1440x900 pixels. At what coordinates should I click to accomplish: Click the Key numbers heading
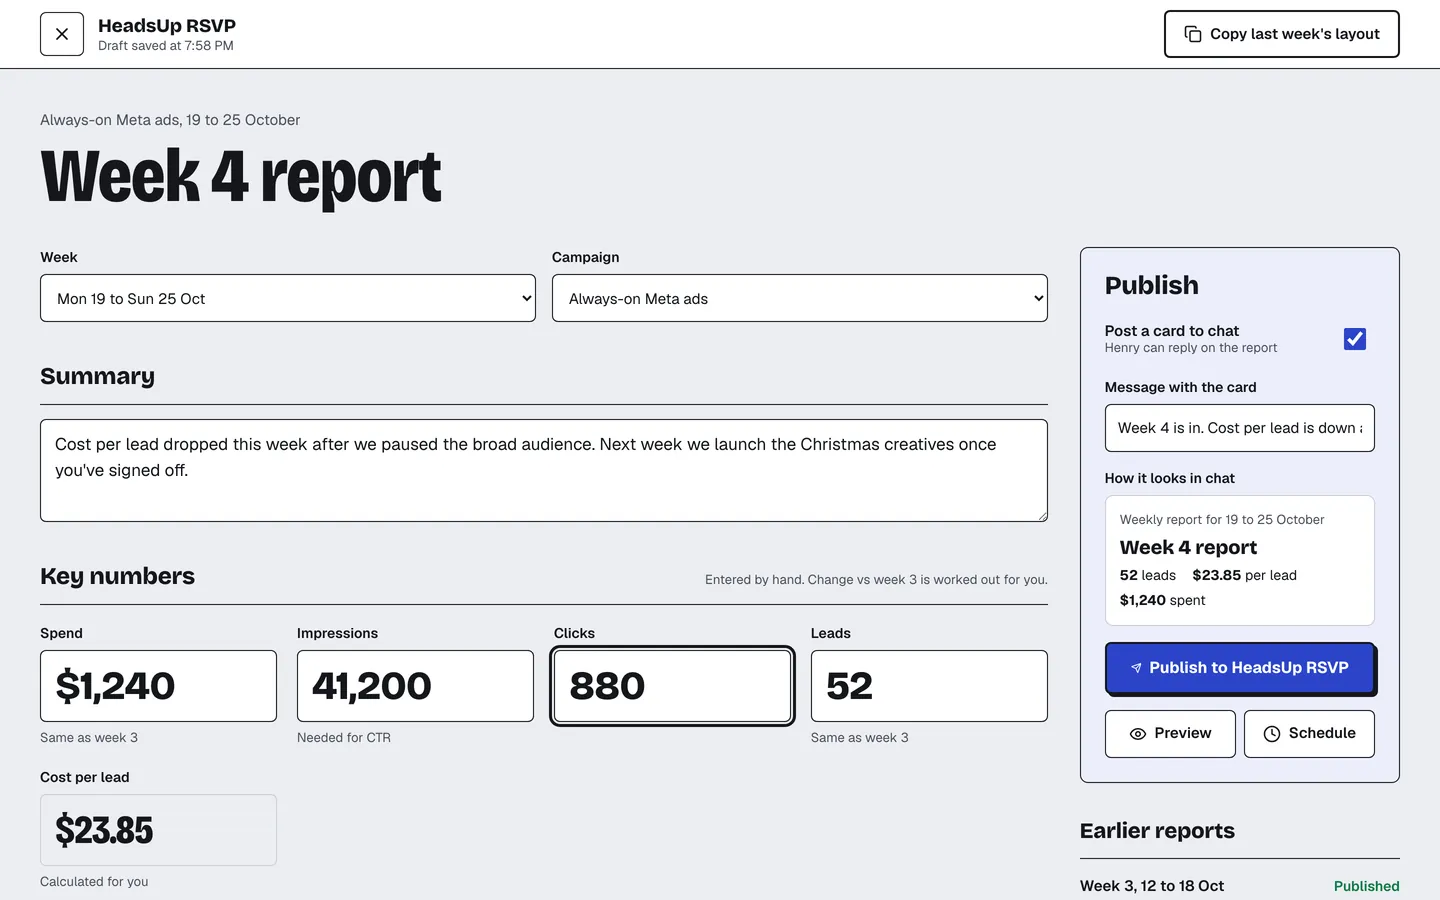pyautogui.click(x=117, y=576)
